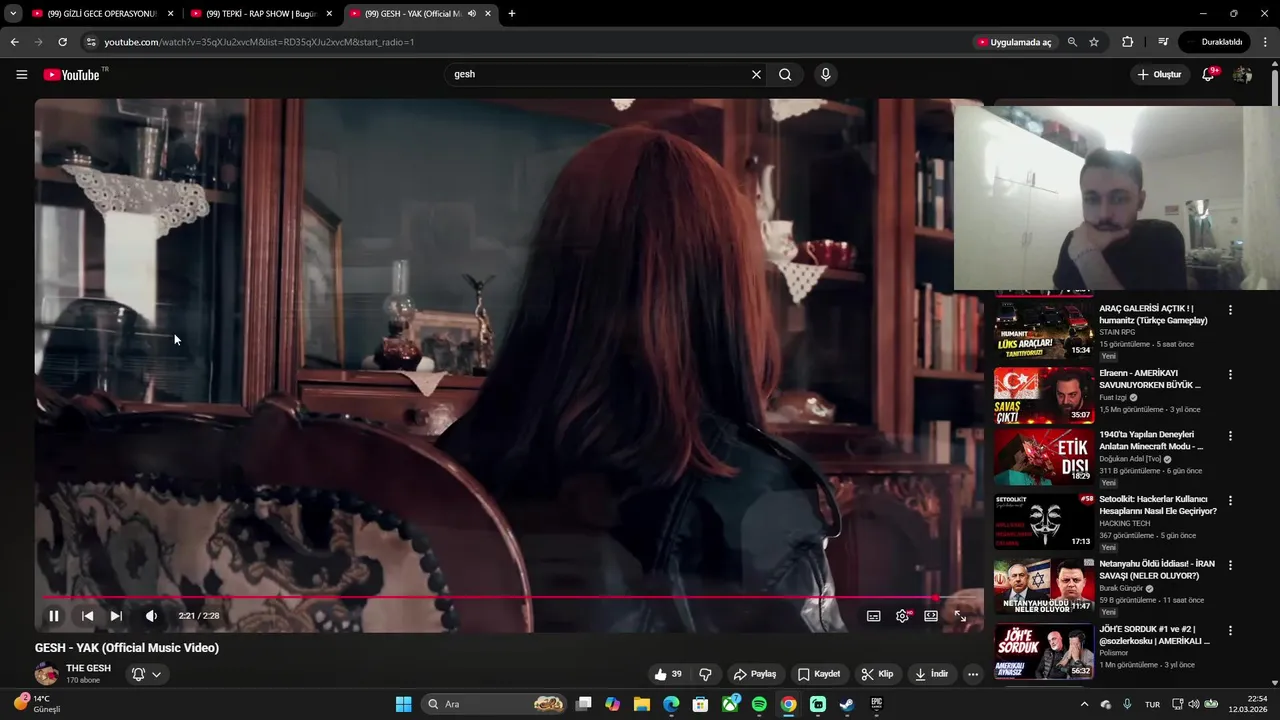
Task: Open options for 'Elraenn - AMERİKAYI' video
Action: 1230,374
